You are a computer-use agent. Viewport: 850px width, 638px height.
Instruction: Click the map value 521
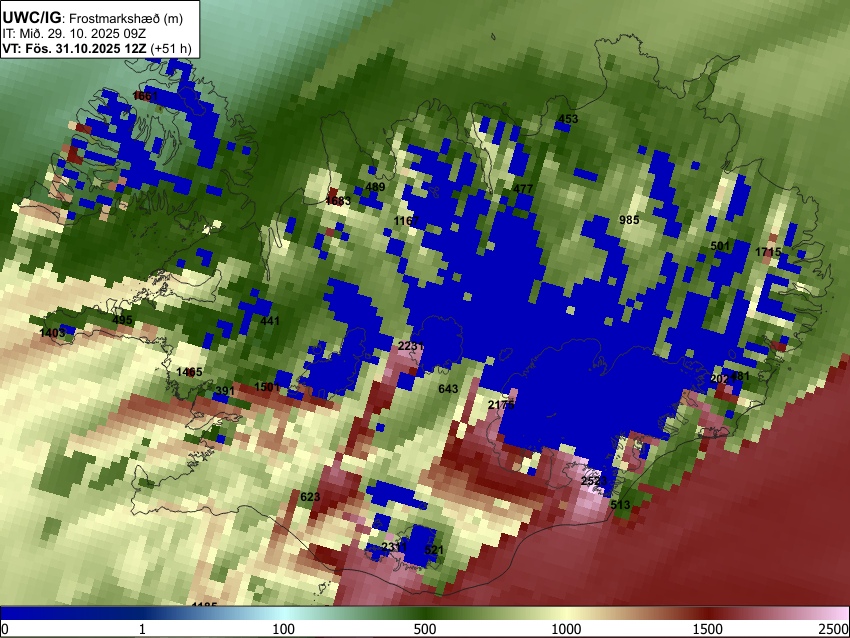pos(434,550)
